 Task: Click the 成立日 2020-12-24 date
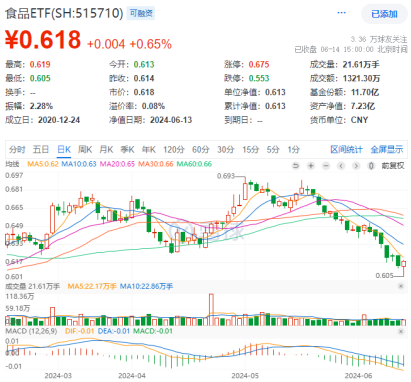click(x=59, y=120)
